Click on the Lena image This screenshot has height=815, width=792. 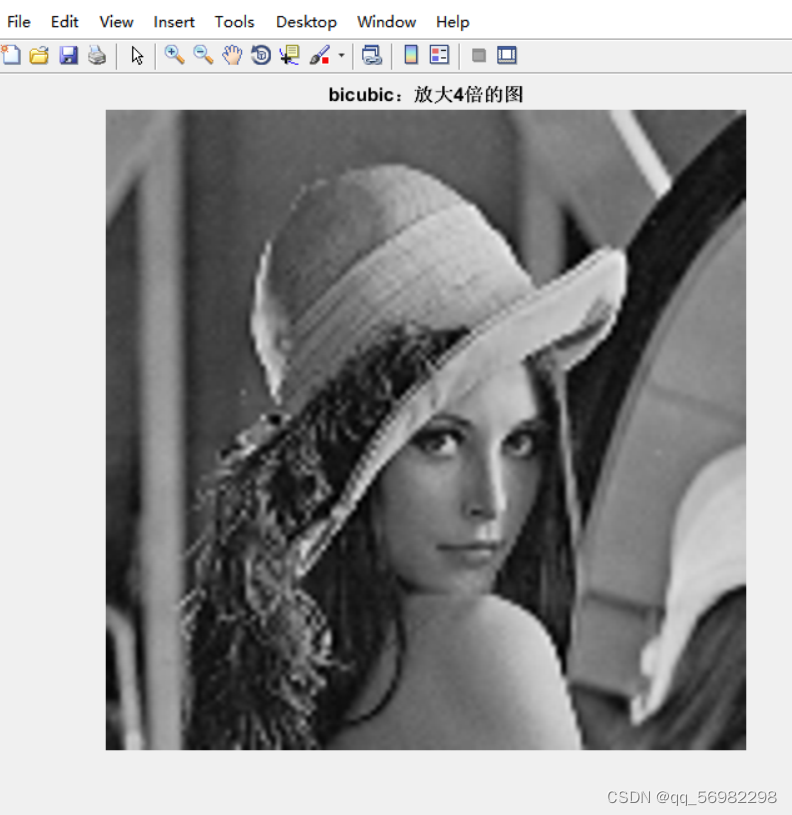click(x=426, y=429)
